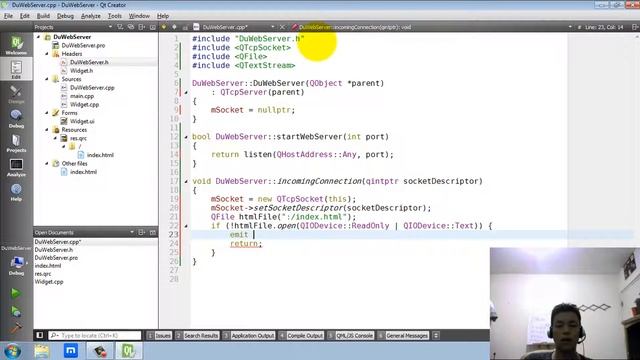Open the Debug menu

pos(65,16)
